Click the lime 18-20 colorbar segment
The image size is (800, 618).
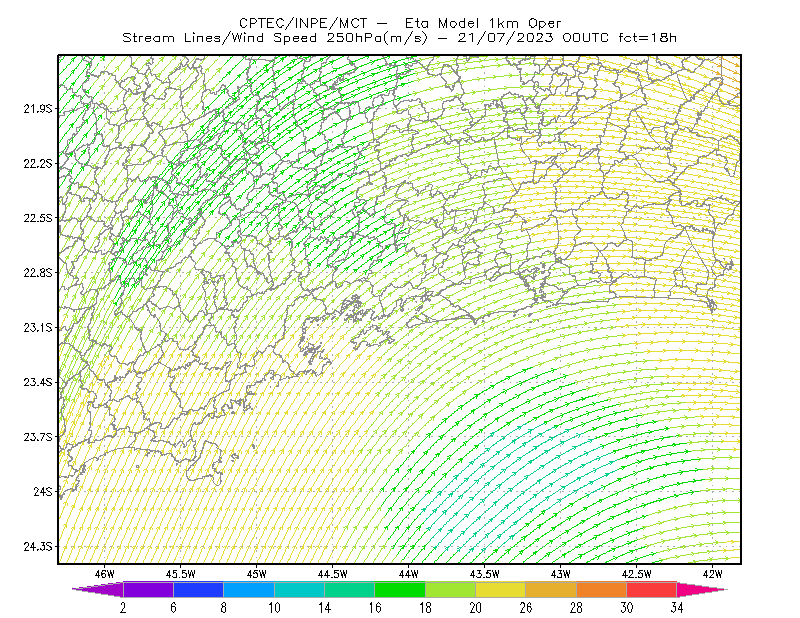click(451, 589)
